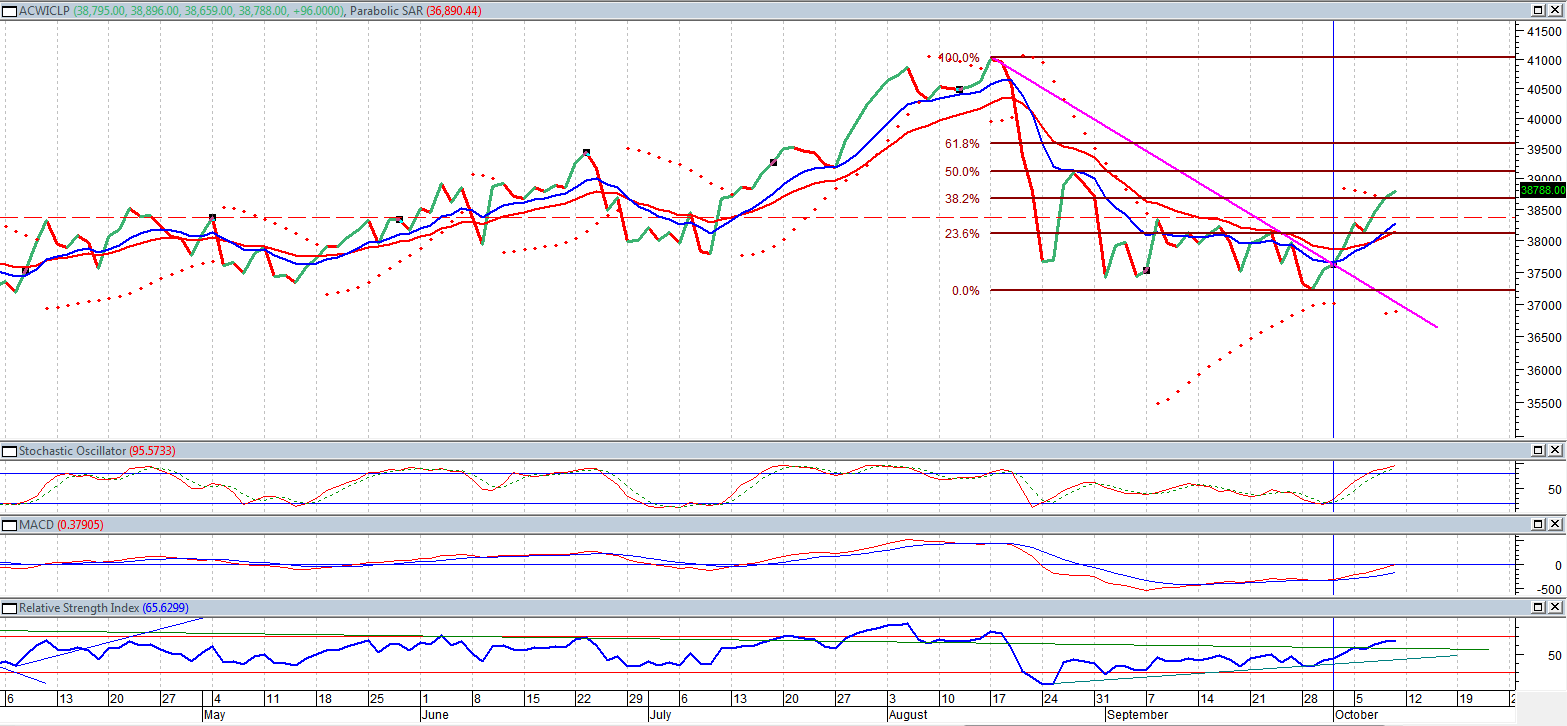
Task: Click the 100.0% Fibonacci level label
Action: tap(959, 58)
